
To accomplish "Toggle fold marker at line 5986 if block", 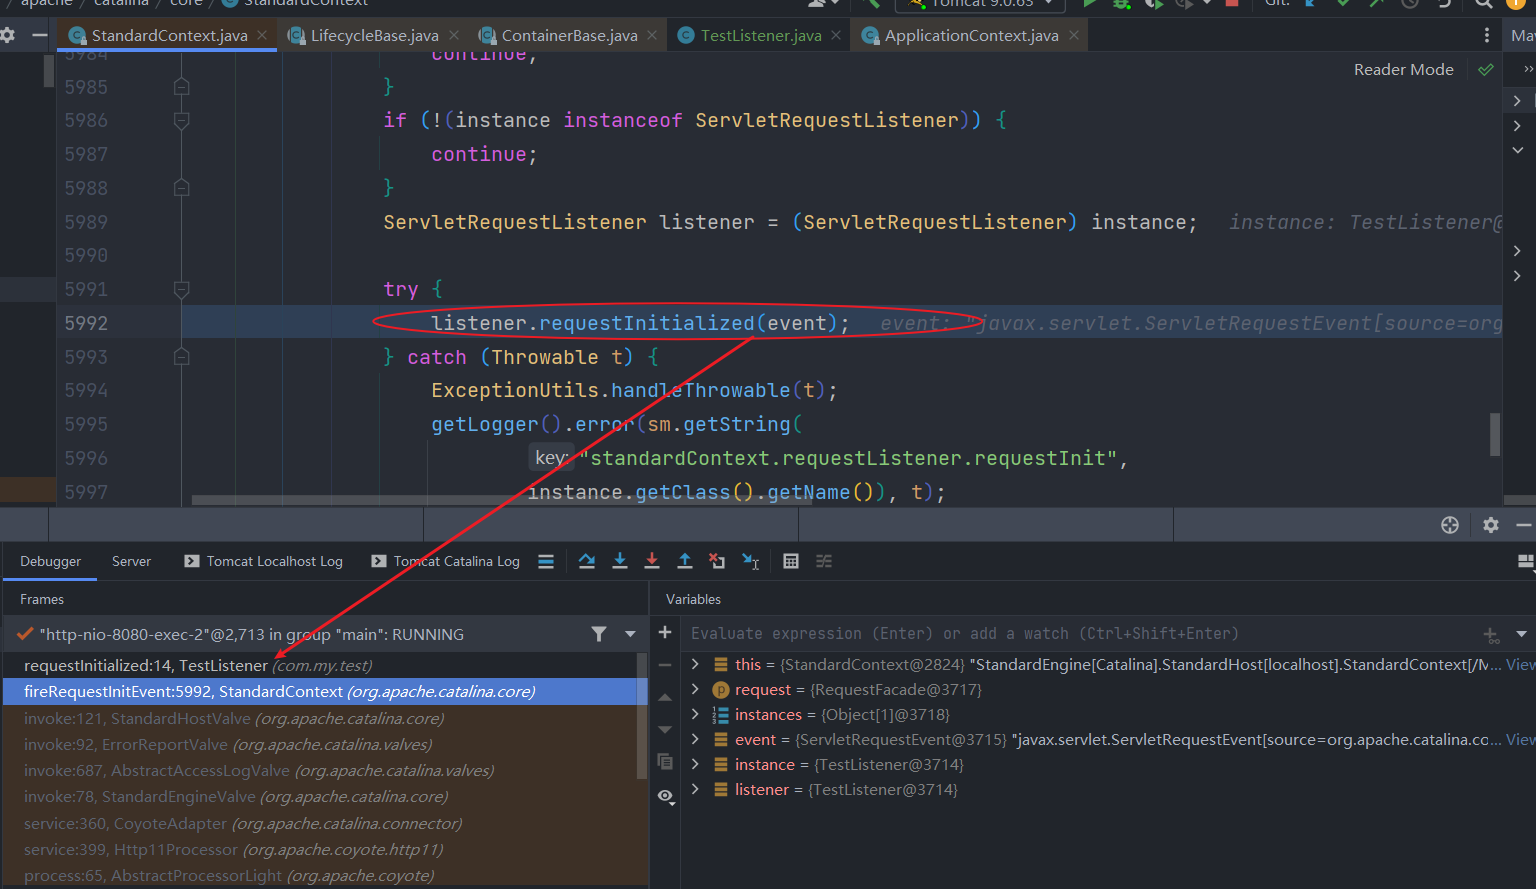I will click(181, 120).
